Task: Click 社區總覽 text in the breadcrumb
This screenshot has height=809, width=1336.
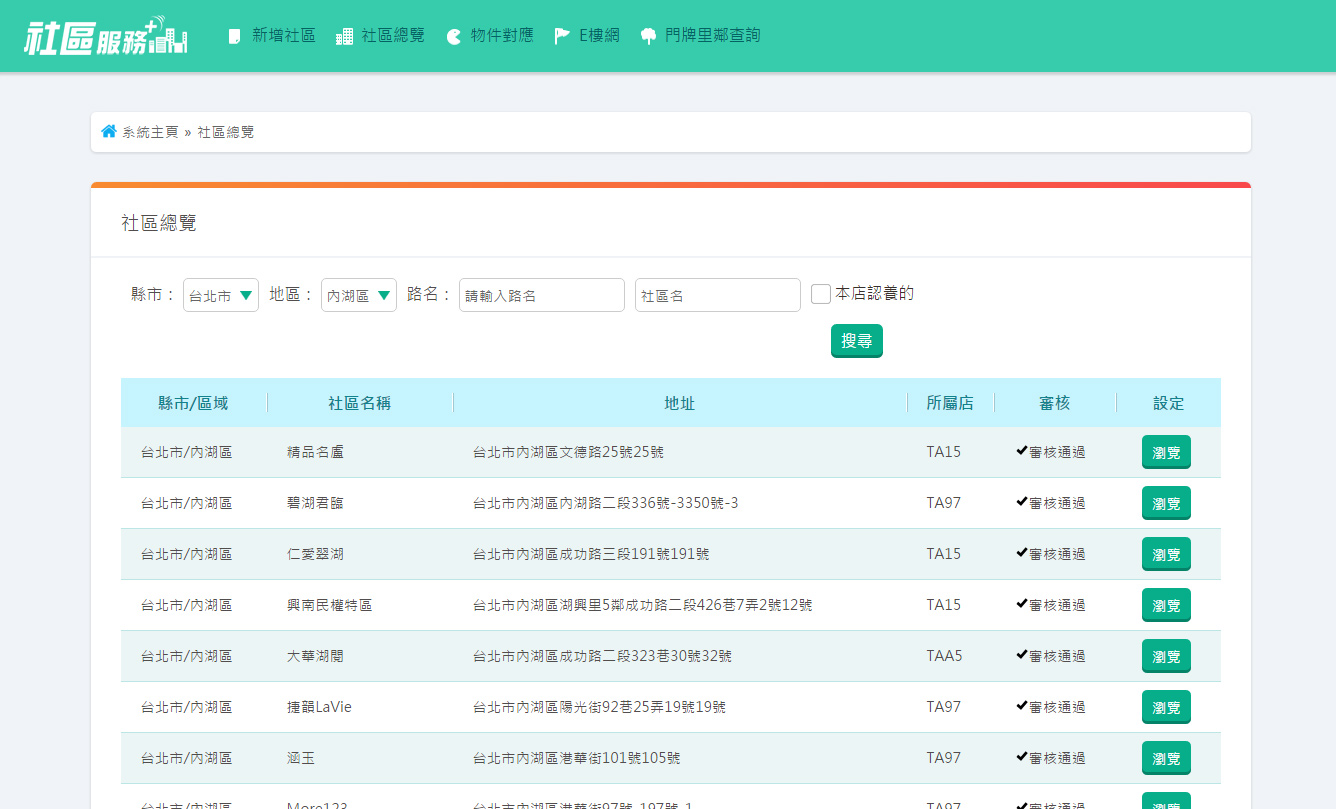Action: click(226, 132)
